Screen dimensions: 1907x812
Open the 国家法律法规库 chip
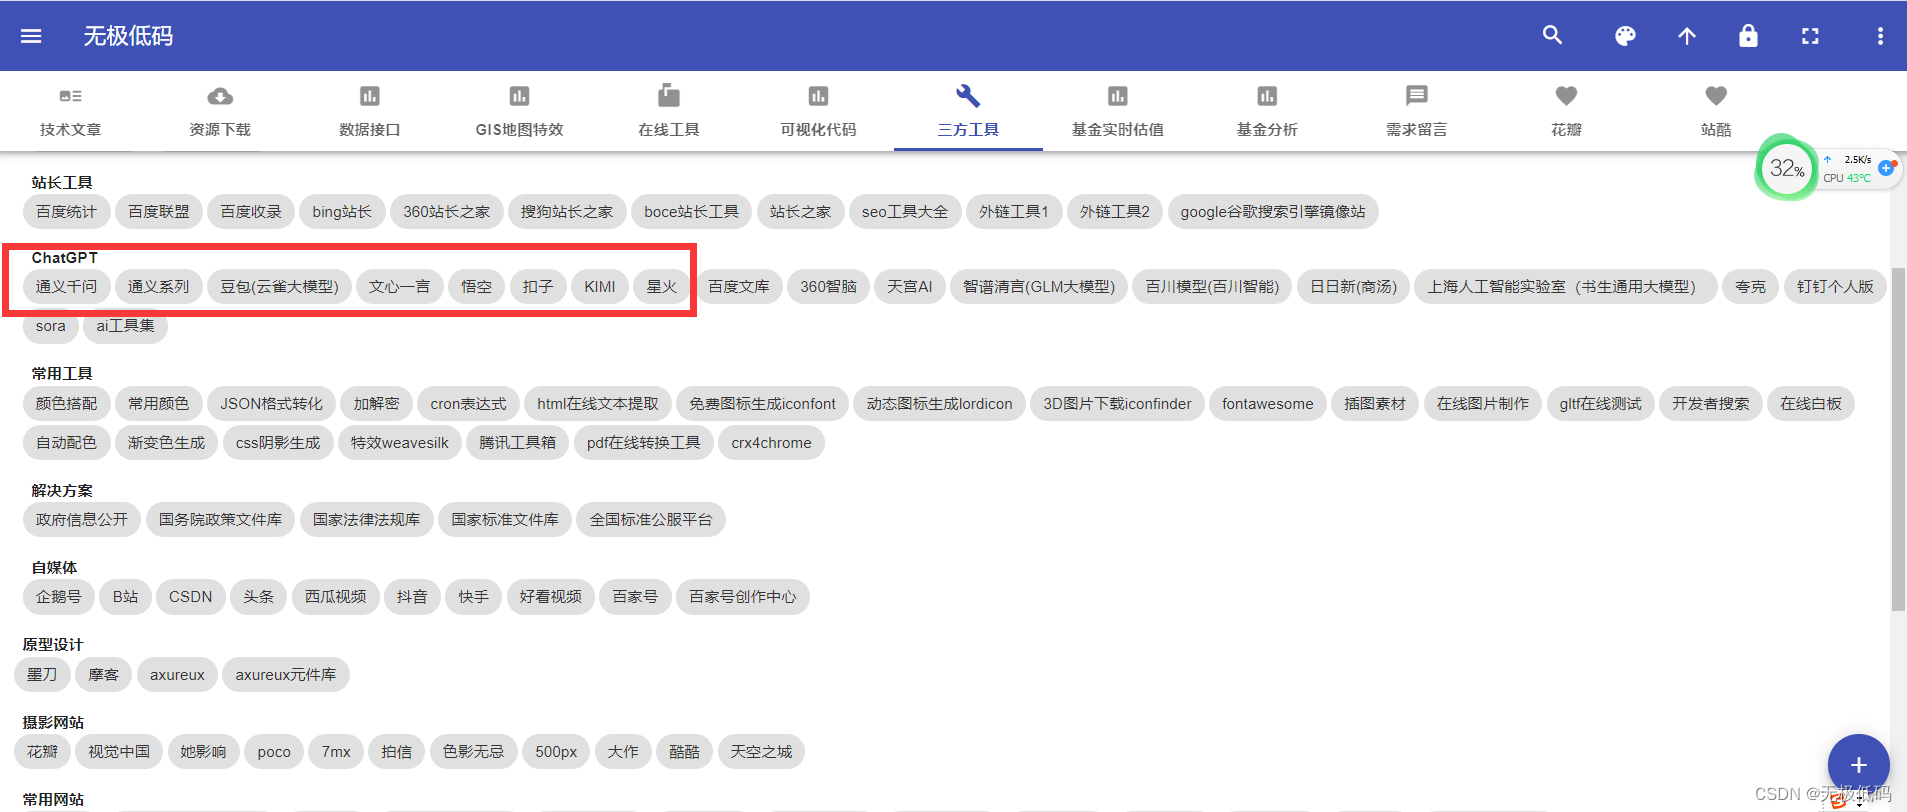(x=366, y=520)
